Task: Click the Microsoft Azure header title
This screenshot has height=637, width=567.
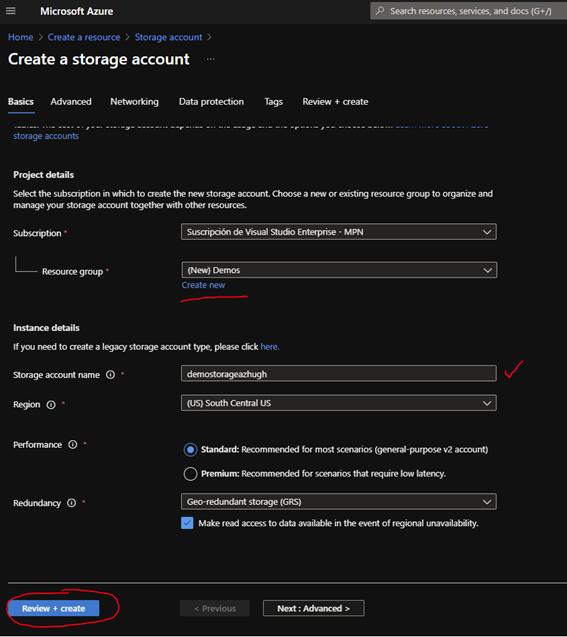Action: tap(77, 11)
